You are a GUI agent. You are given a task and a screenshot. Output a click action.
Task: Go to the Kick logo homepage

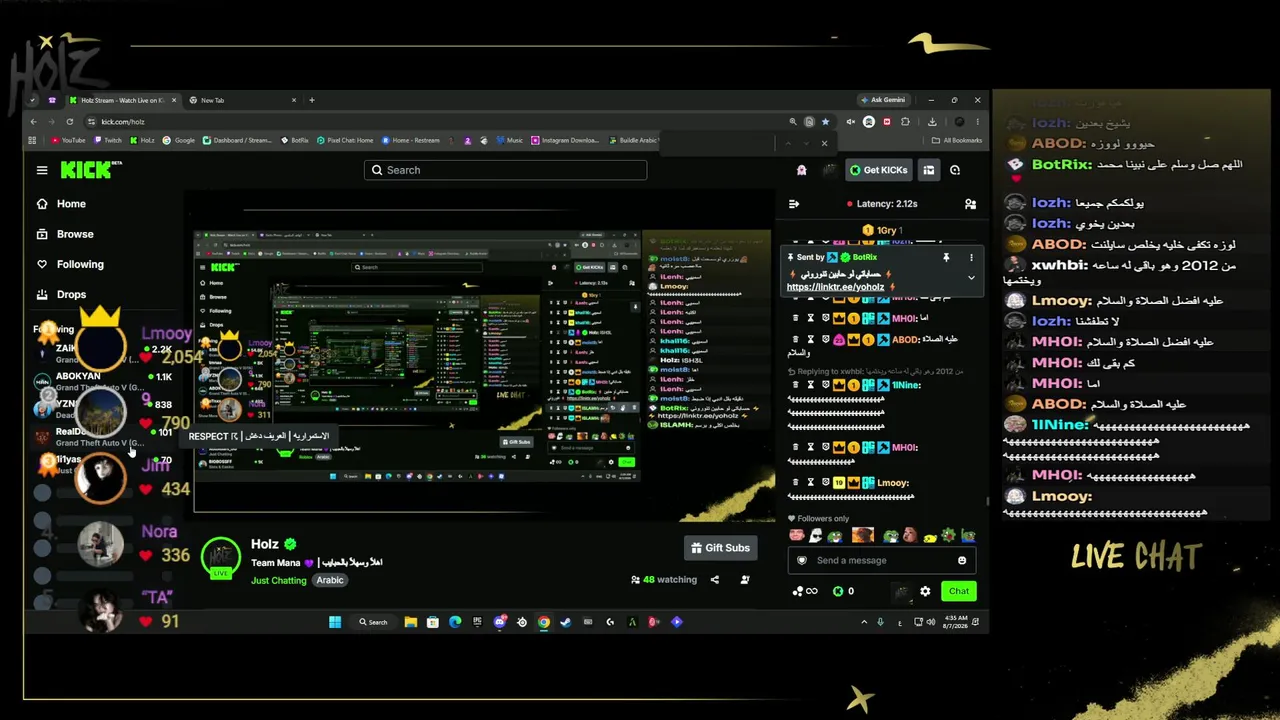[x=90, y=170]
